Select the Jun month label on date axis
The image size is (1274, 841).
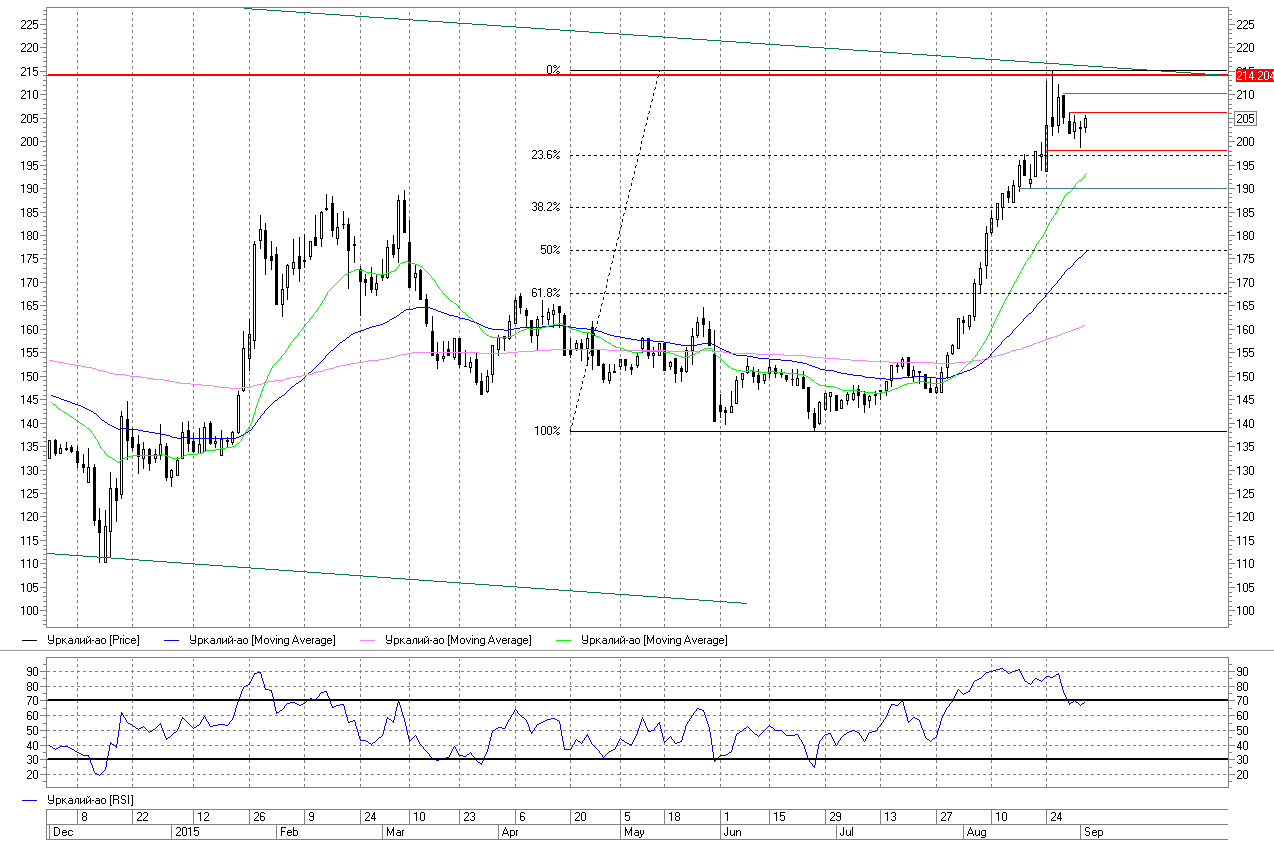pyautogui.click(x=732, y=831)
